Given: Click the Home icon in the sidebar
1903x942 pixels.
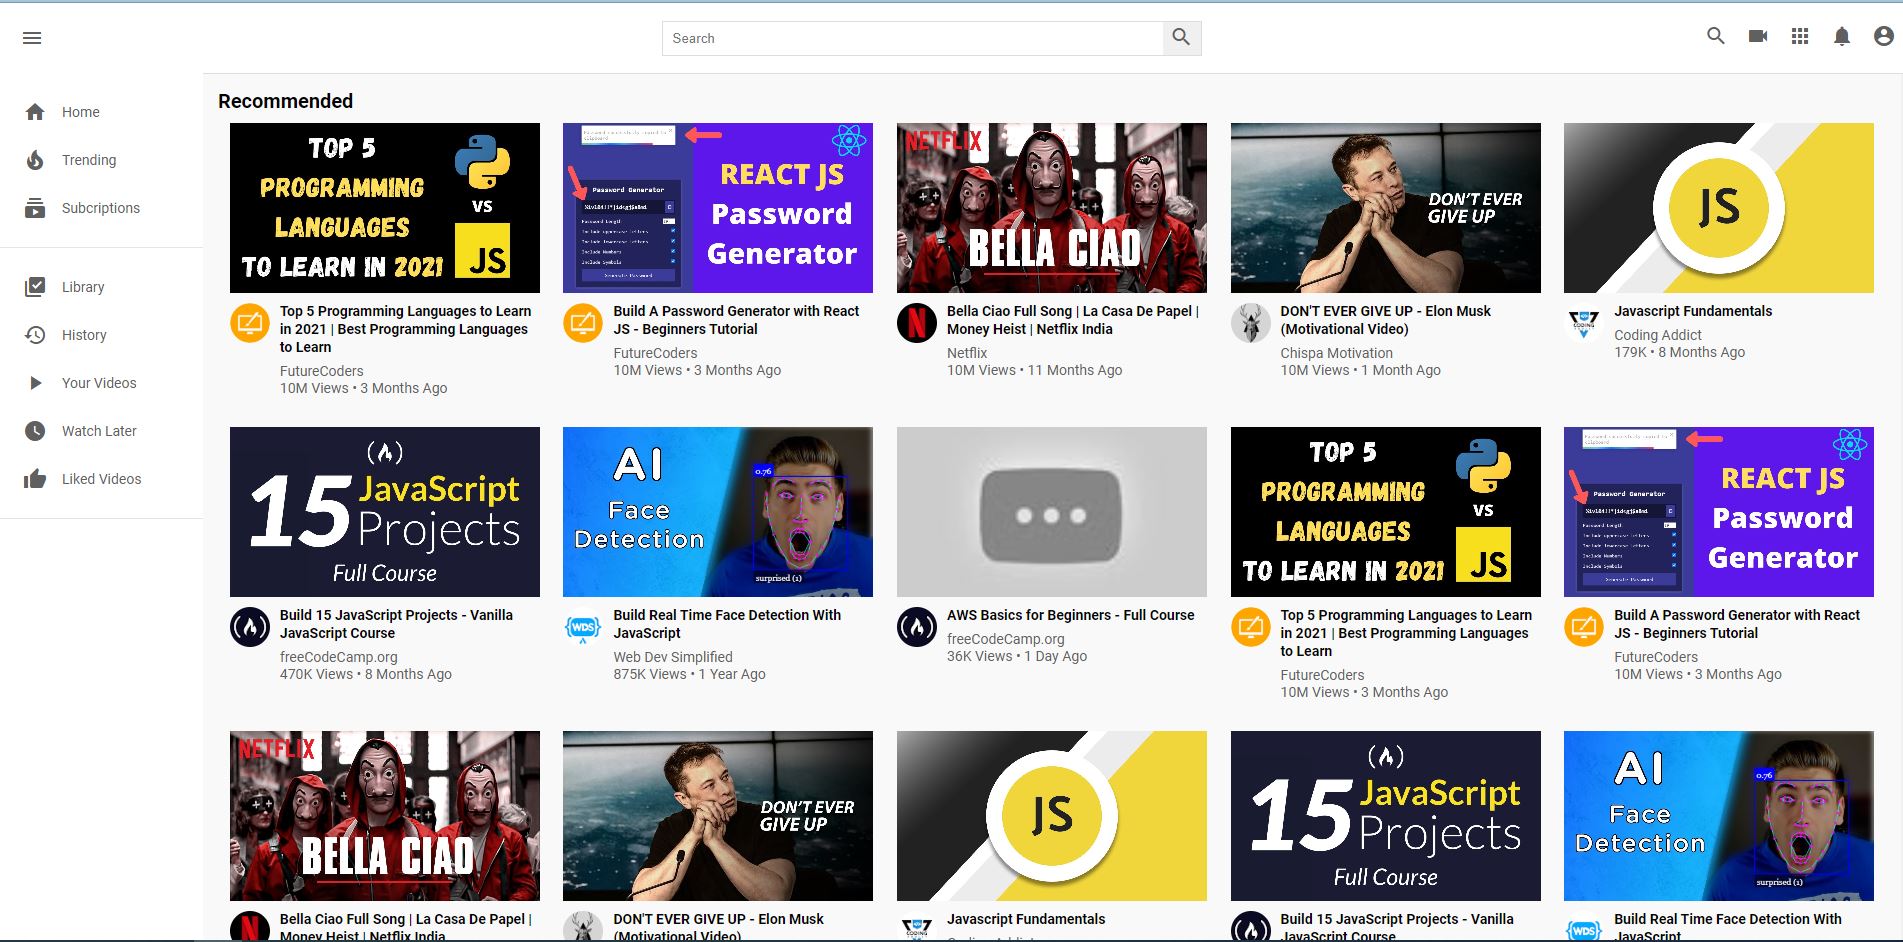Looking at the screenshot, I should point(35,112).
